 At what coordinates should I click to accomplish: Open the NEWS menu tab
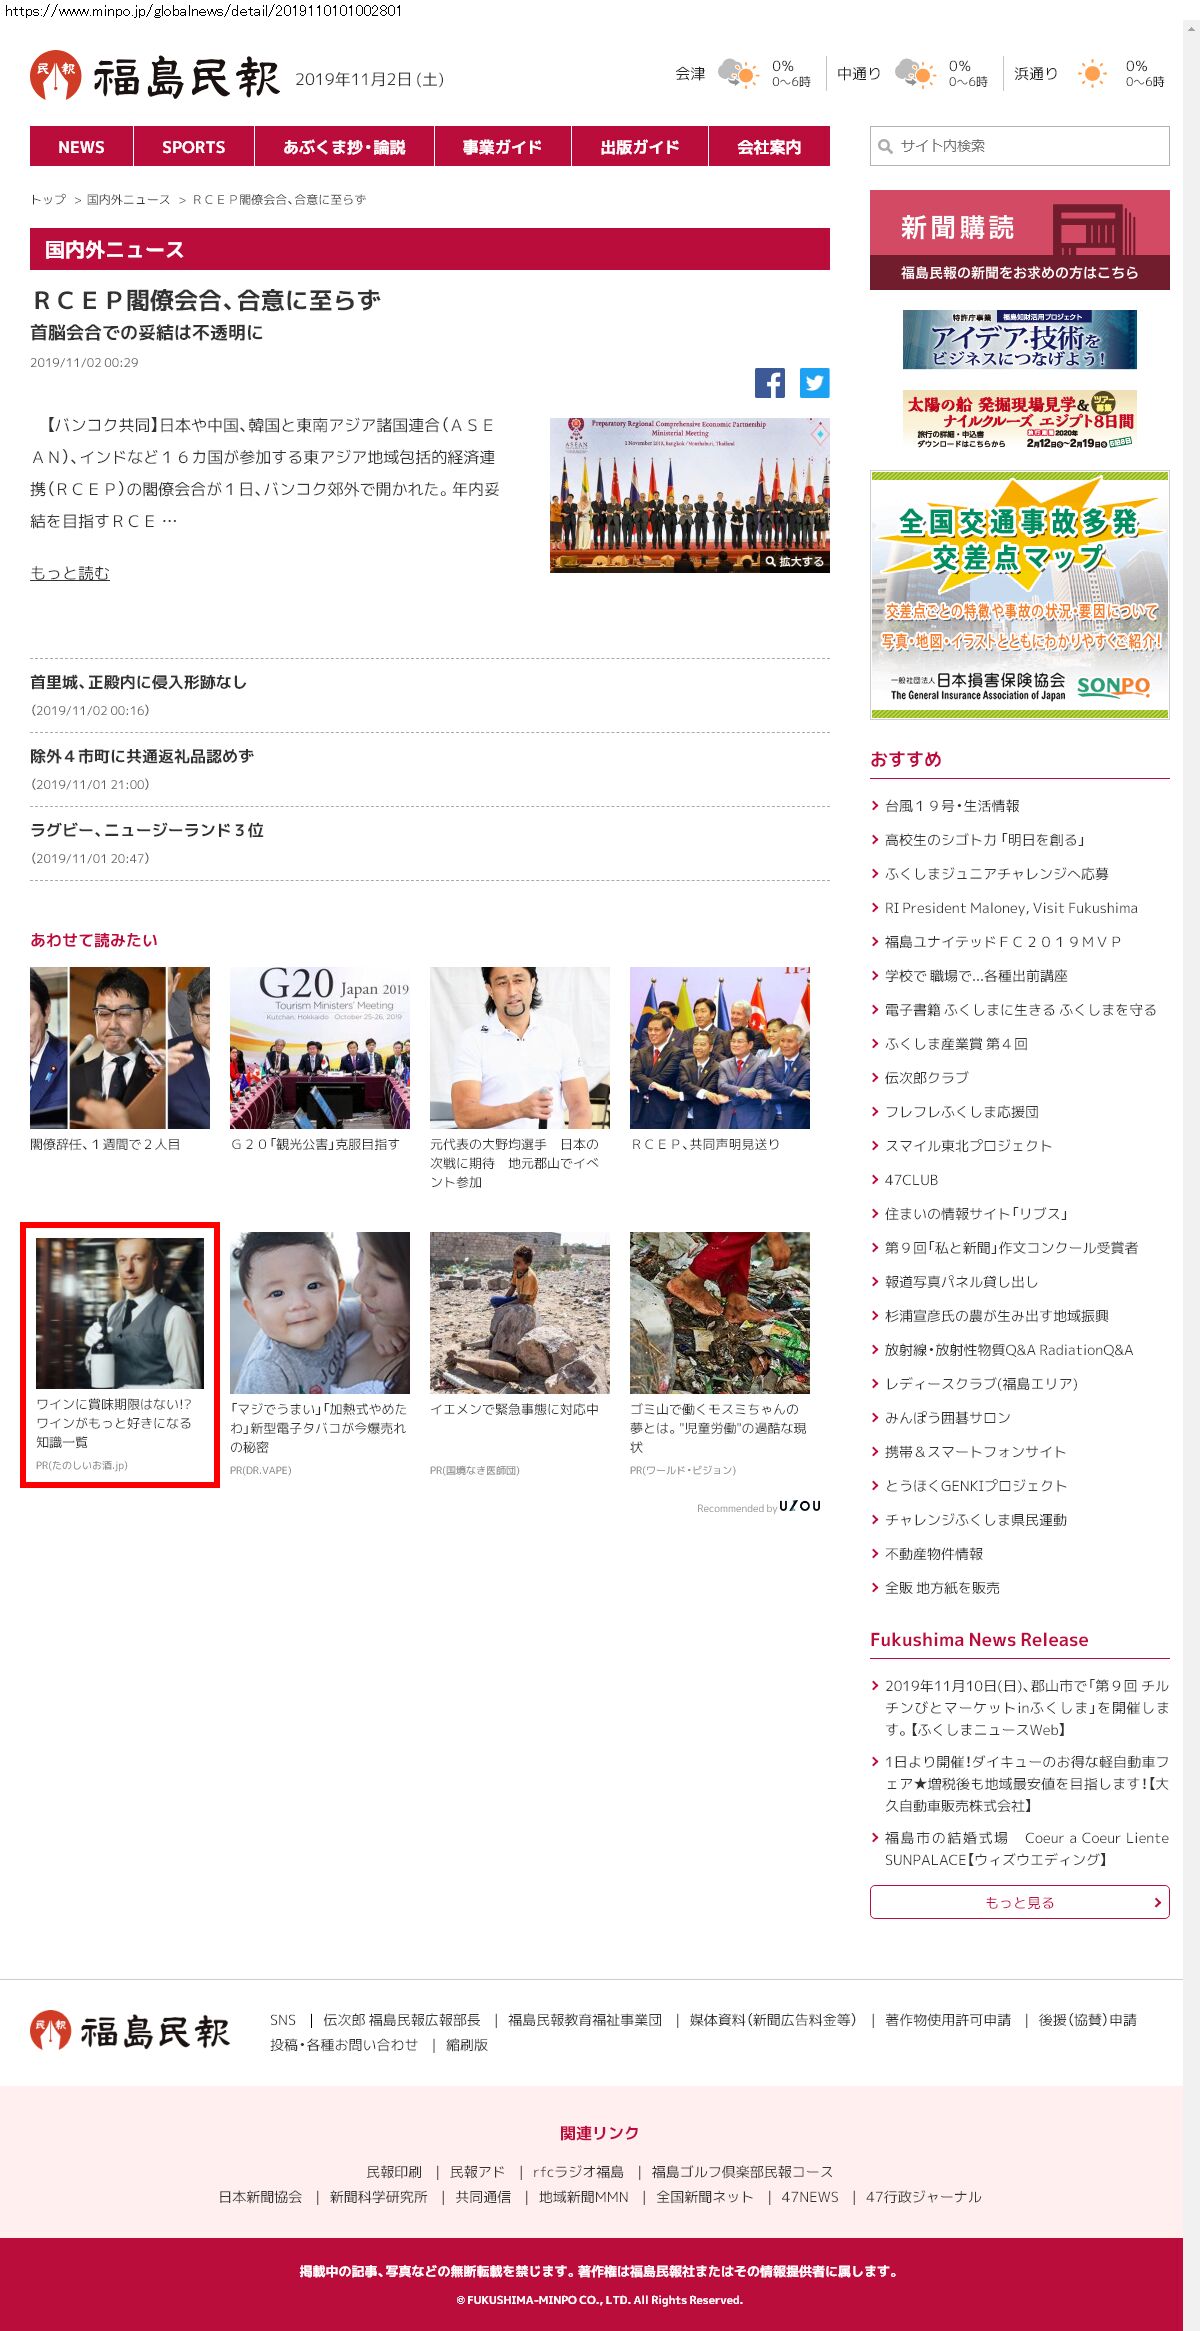[81, 147]
